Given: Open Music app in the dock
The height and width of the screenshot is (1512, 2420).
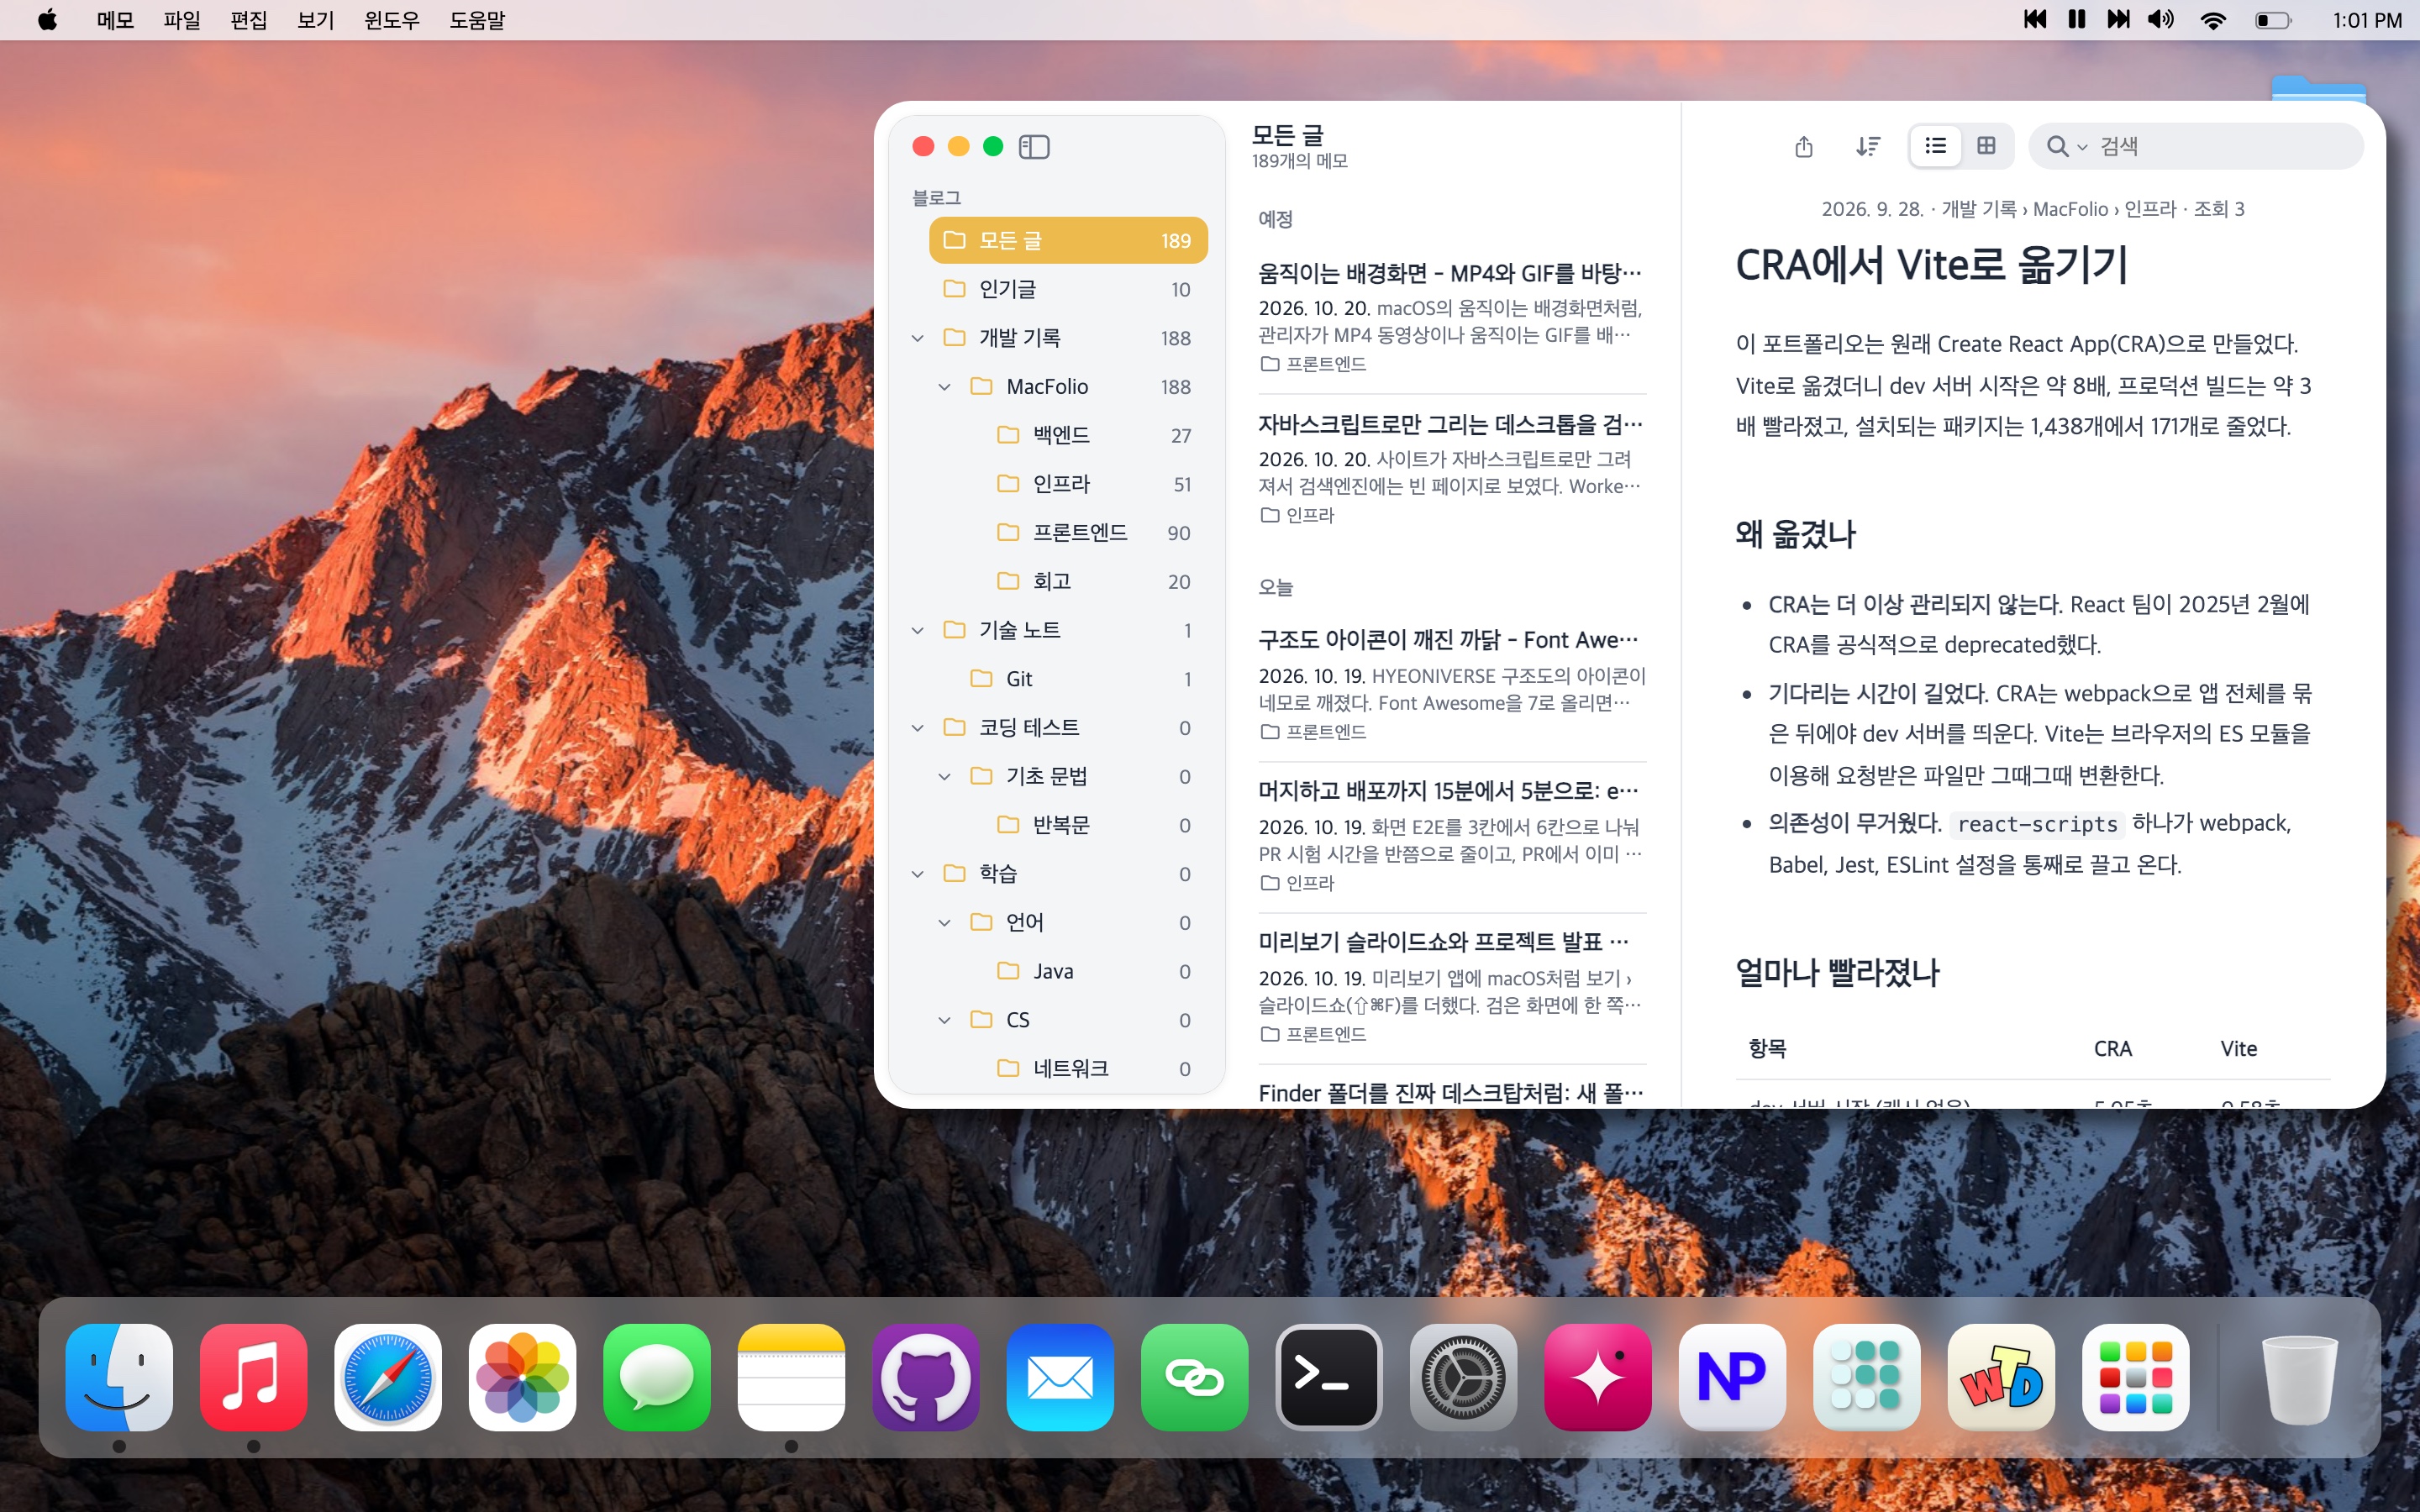Looking at the screenshot, I should [253, 1377].
